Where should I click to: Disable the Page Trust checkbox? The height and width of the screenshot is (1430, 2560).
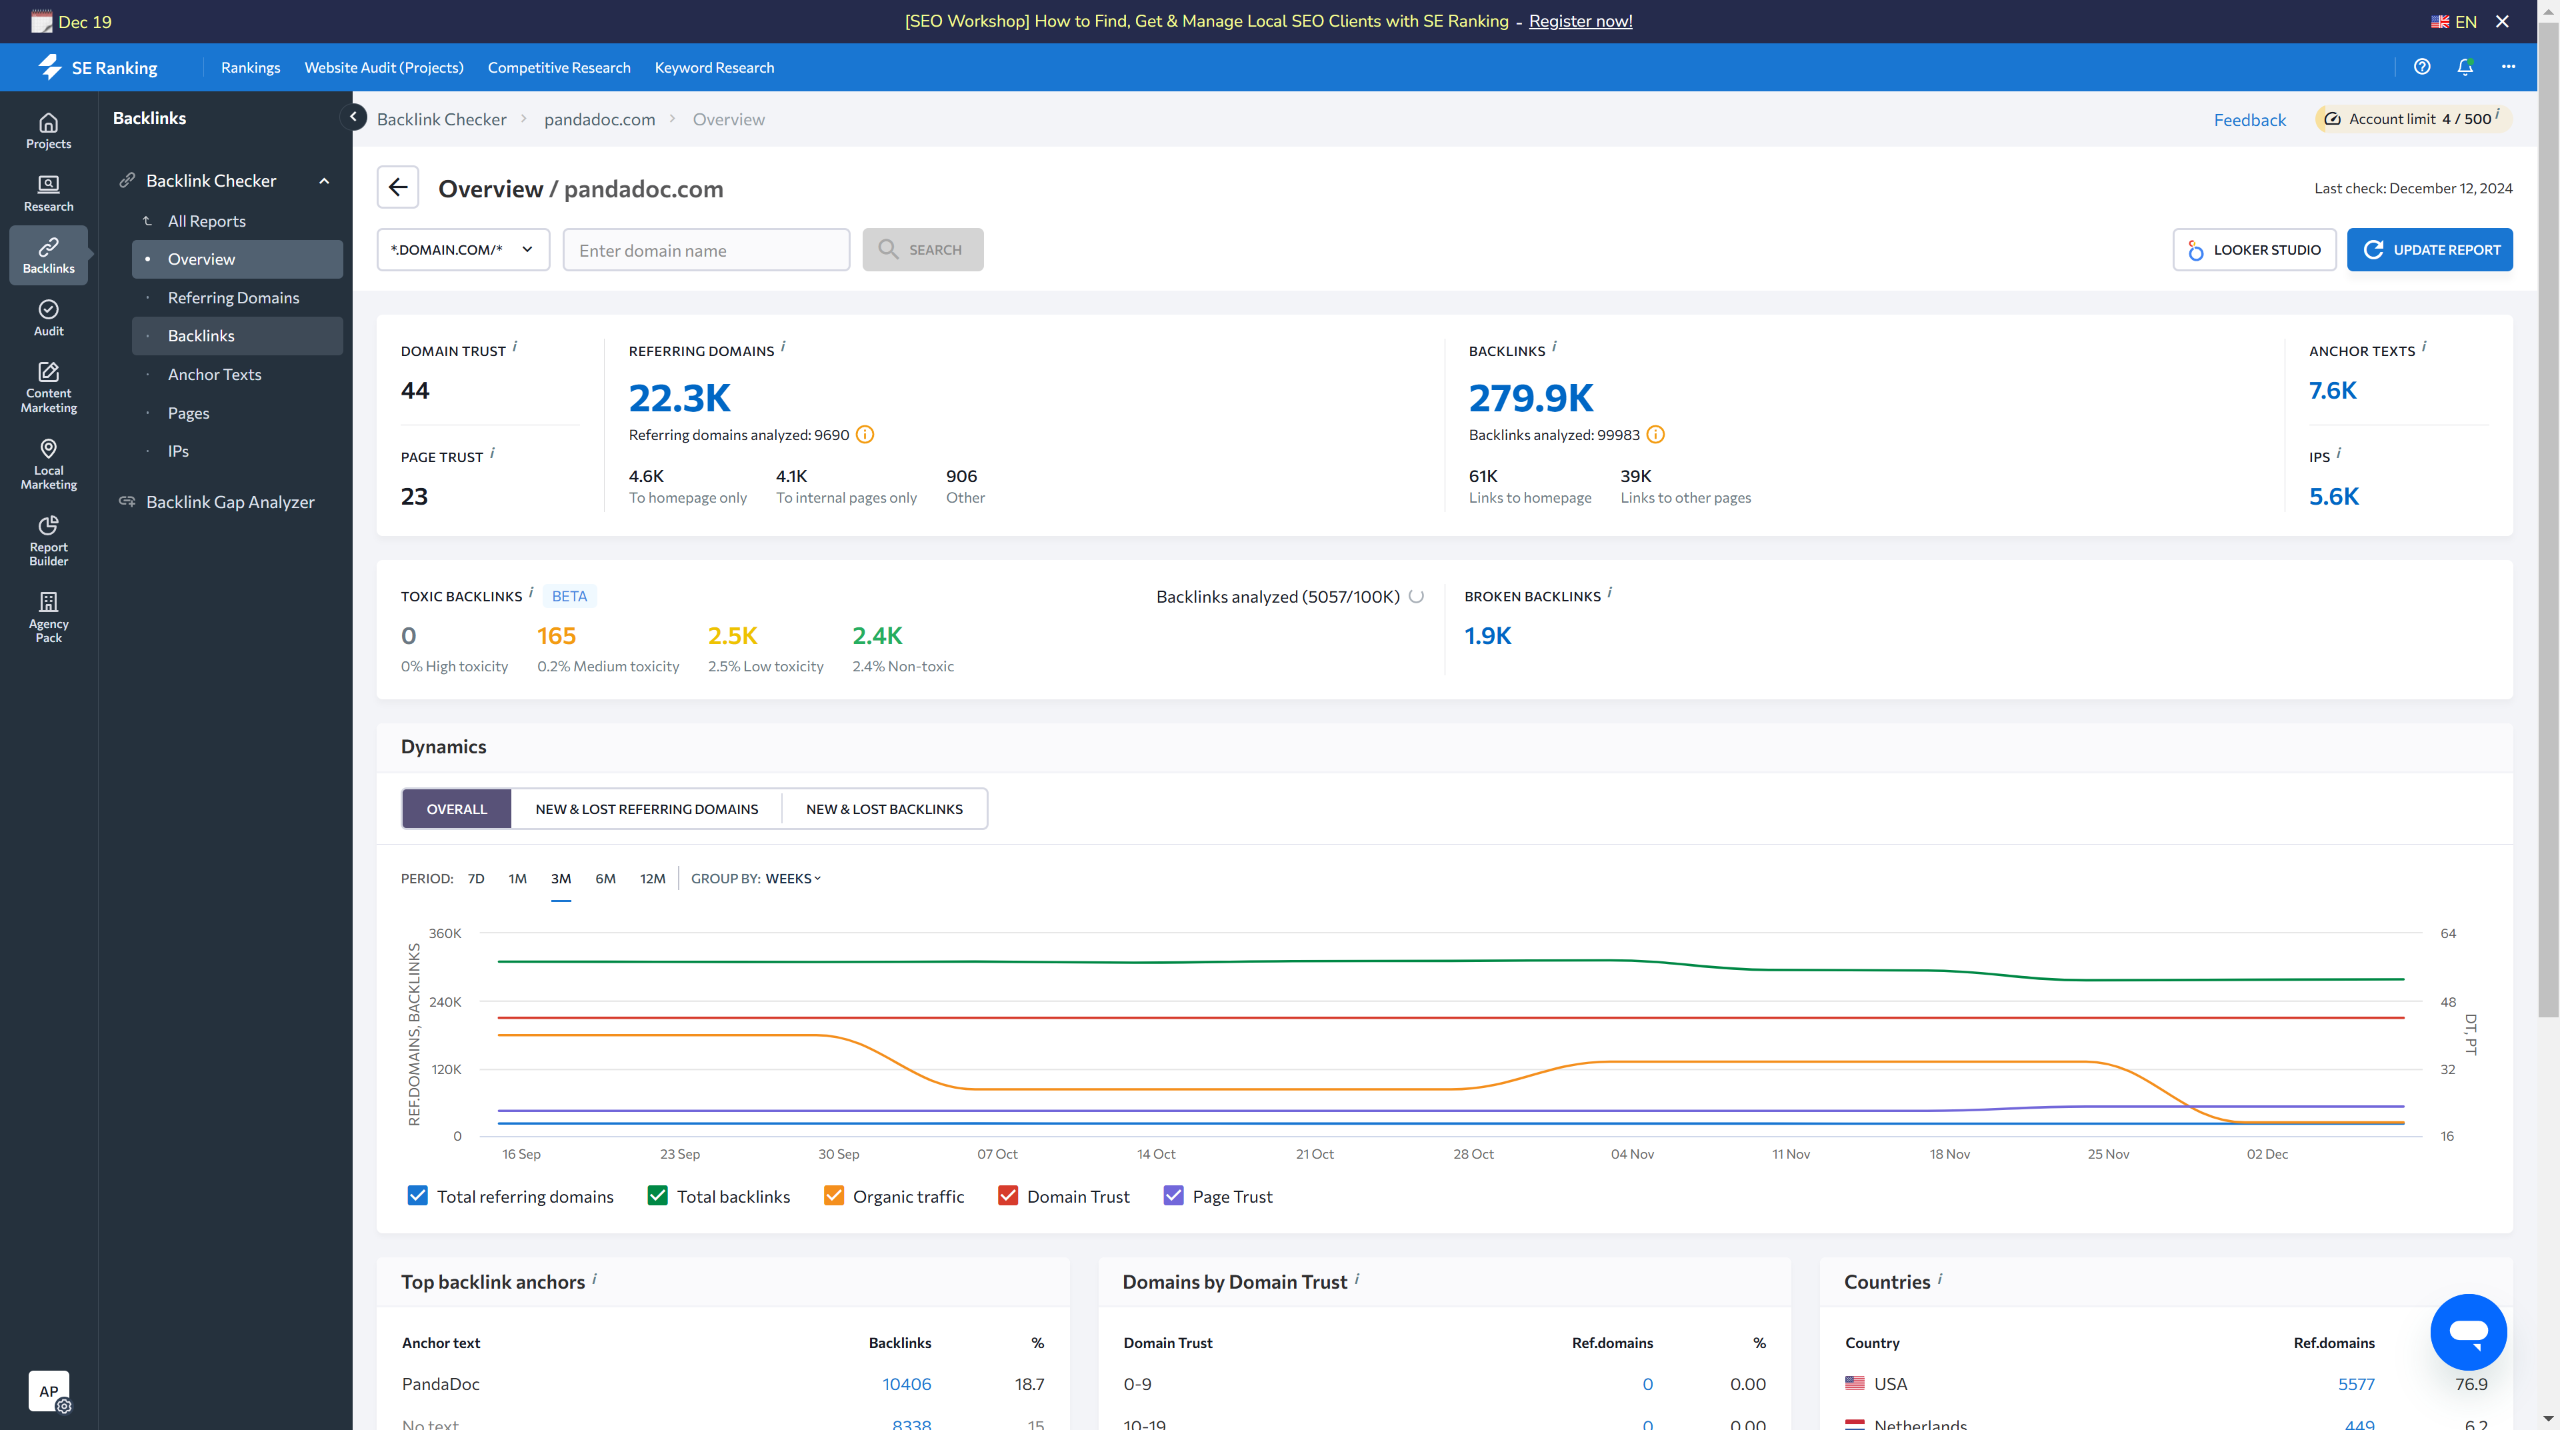point(1174,1196)
